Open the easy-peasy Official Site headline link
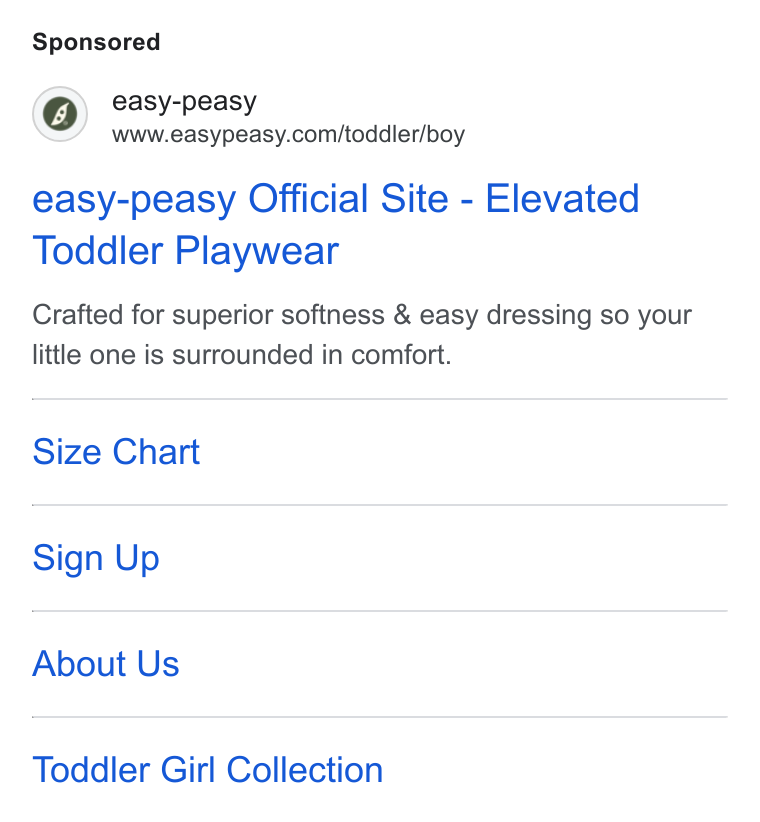The image size is (760, 822). [x=336, y=224]
